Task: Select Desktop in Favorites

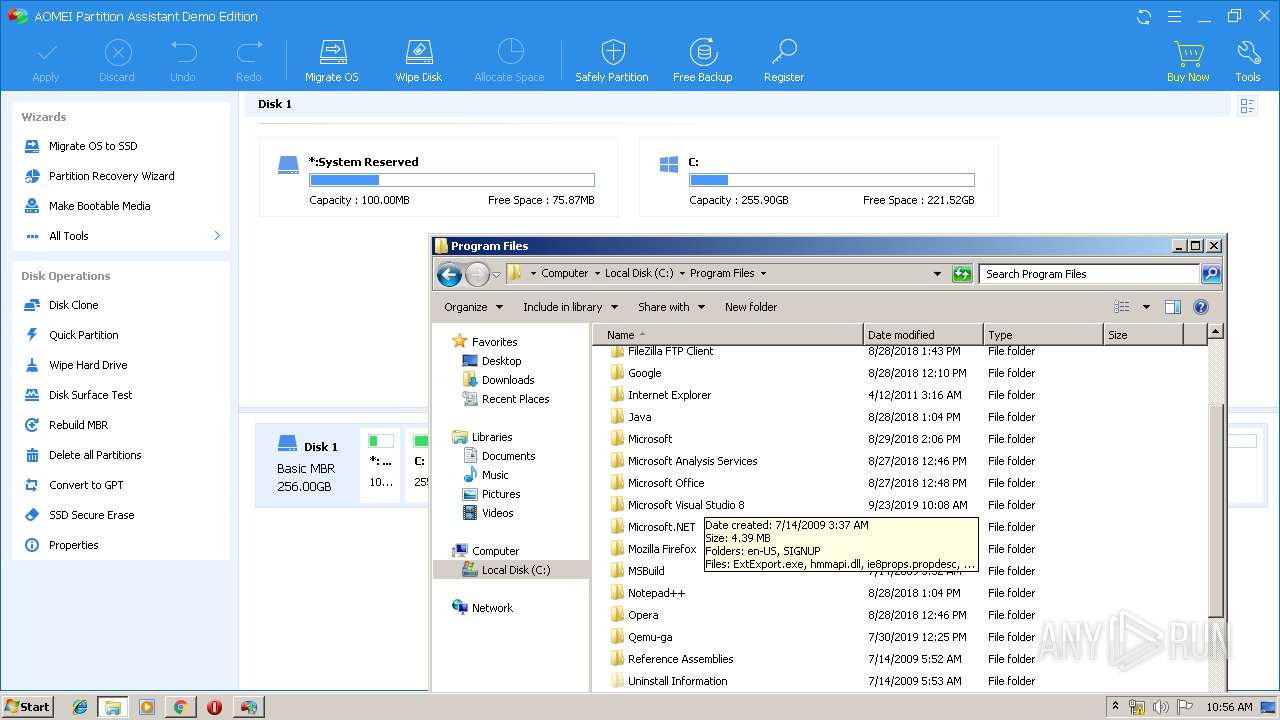Action: click(x=501, y=361)
